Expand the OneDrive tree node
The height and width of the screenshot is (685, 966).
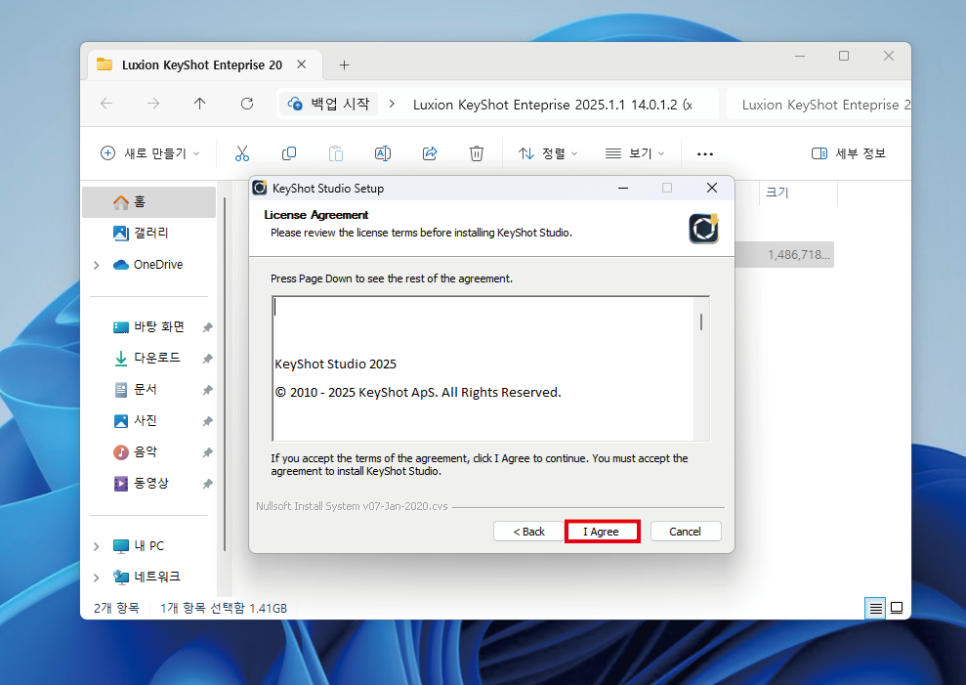96,265
